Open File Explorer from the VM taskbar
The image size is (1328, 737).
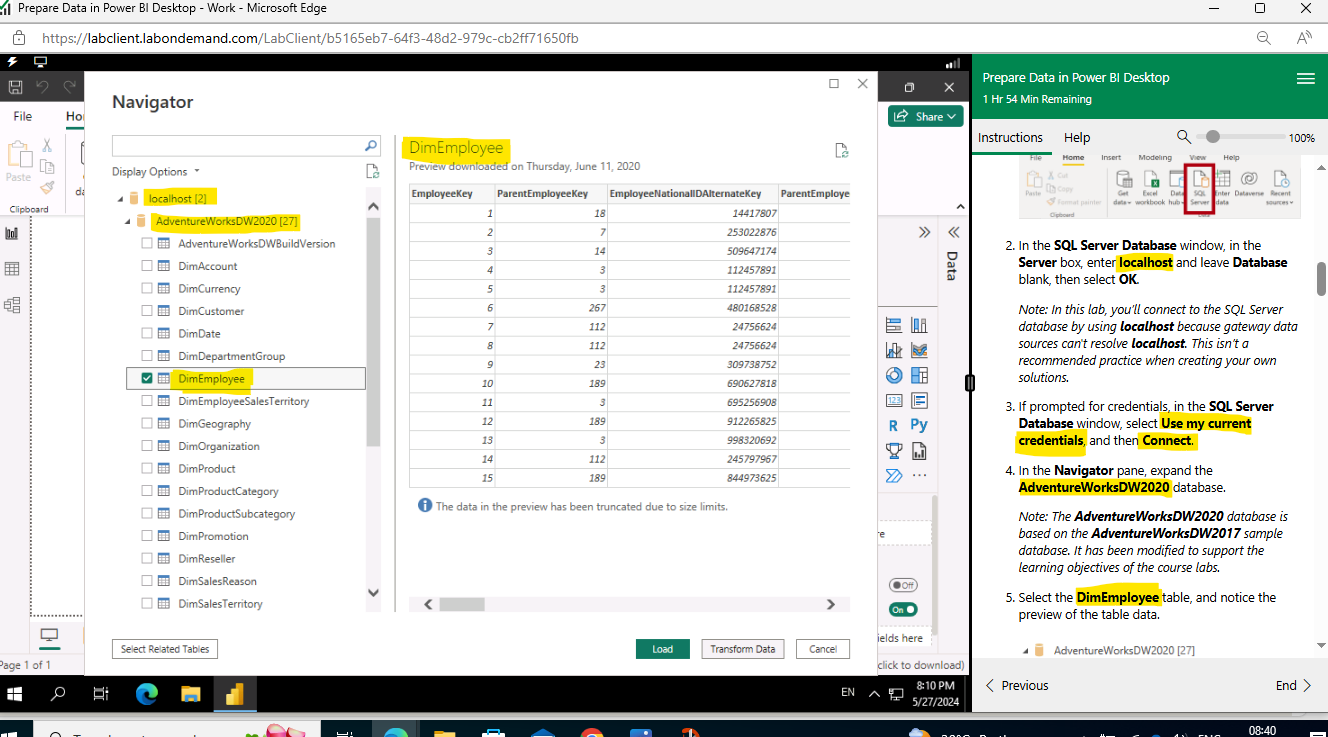[190, 693]
